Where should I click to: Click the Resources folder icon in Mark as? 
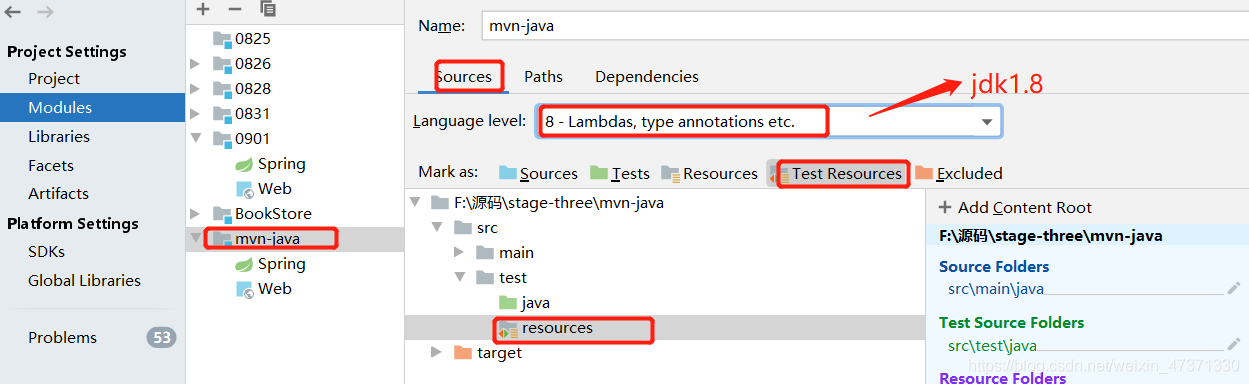point(670,173)
